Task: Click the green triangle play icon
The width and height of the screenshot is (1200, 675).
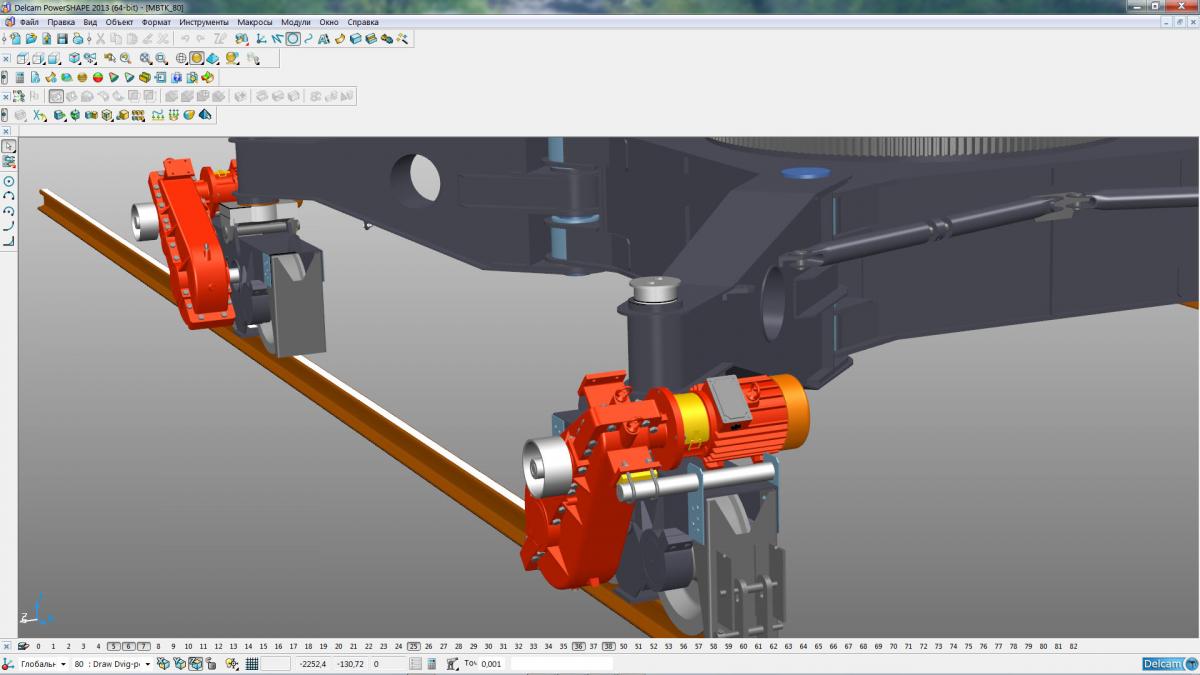Action: pos(114,77)
